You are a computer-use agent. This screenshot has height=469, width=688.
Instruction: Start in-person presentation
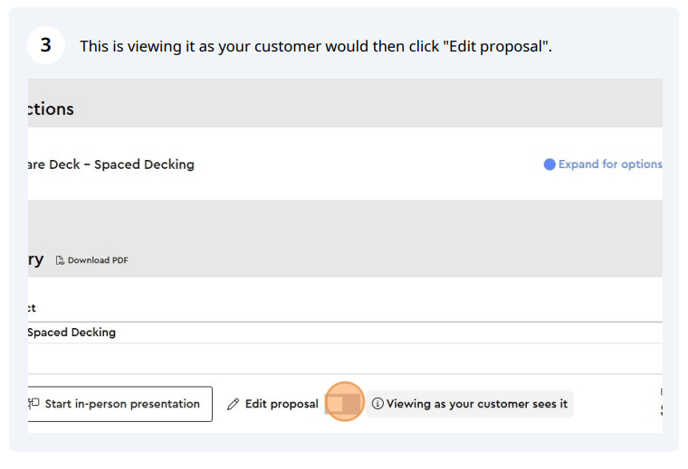[x=120, y=404]
